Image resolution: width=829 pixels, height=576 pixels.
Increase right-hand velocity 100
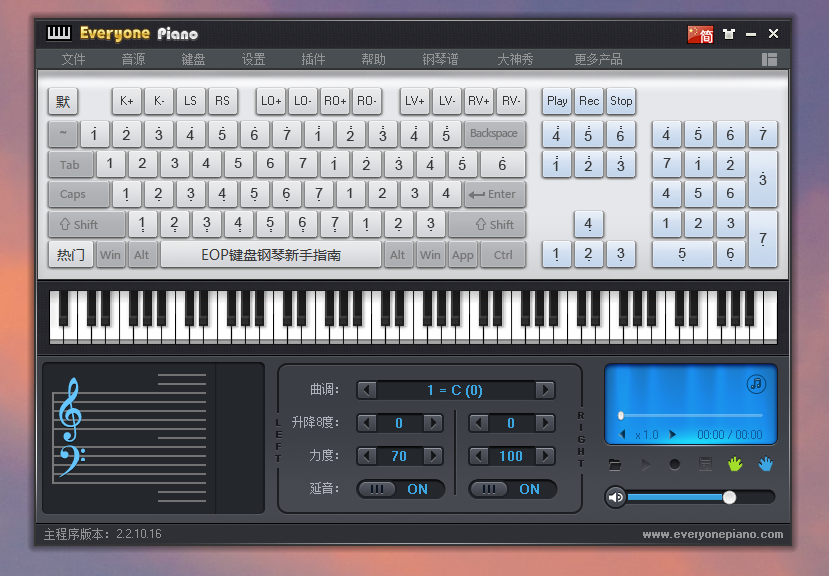[x=545, y=456]
